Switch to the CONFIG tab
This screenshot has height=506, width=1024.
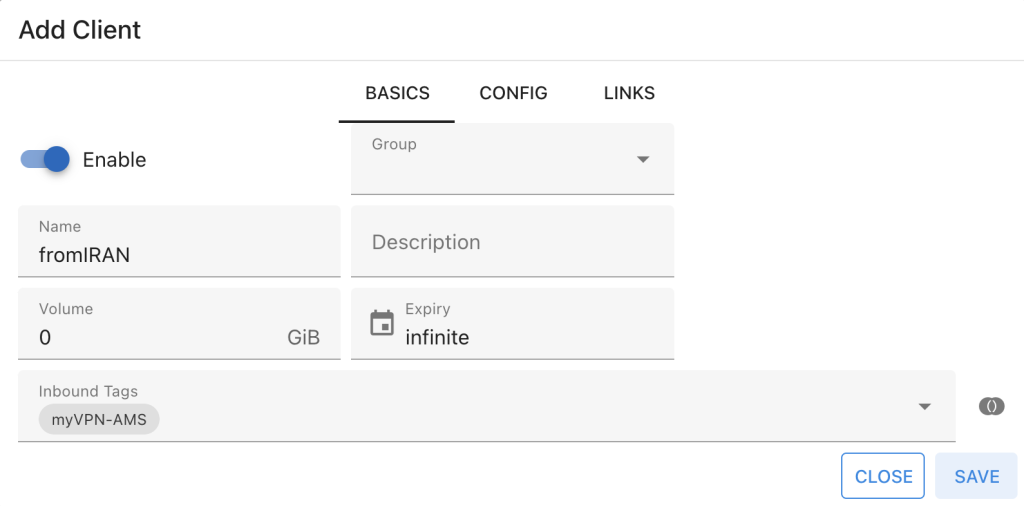tap(513, 93)
